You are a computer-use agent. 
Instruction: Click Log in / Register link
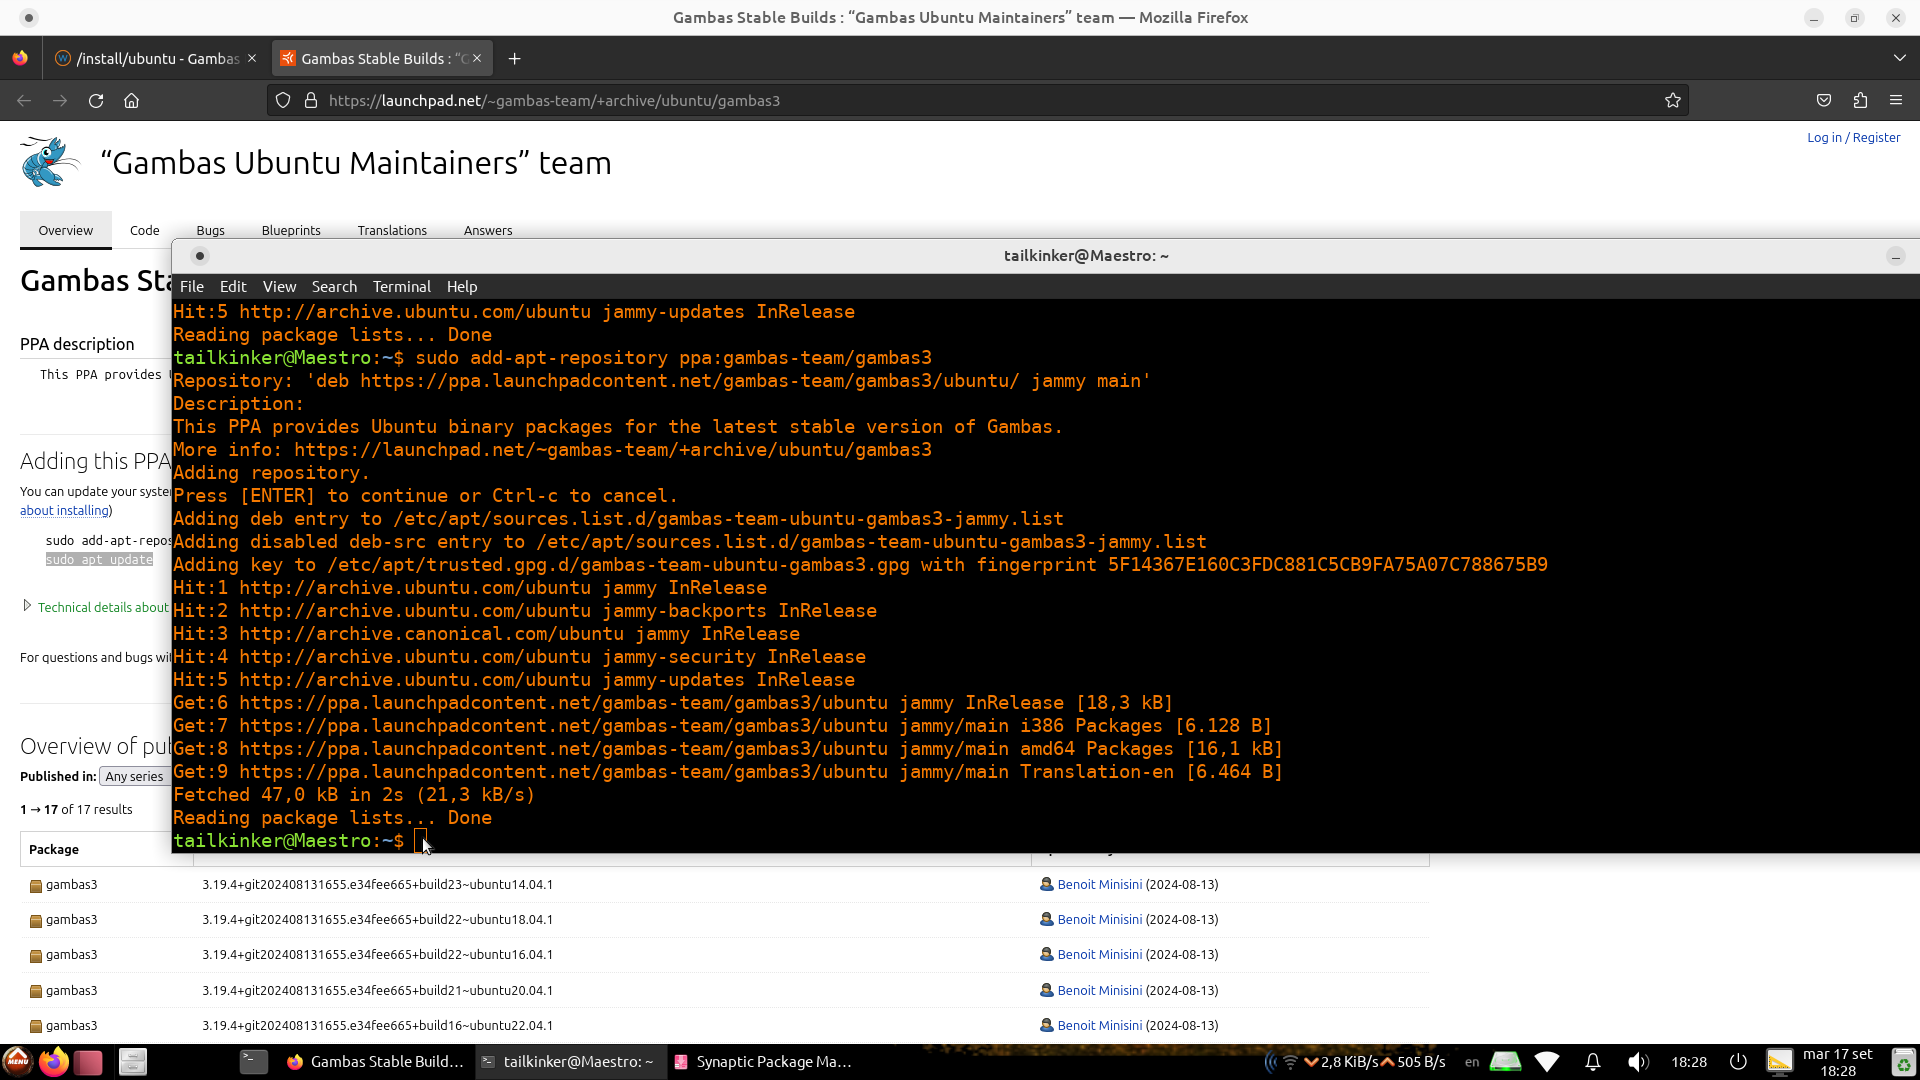(x=1853, y=137)
